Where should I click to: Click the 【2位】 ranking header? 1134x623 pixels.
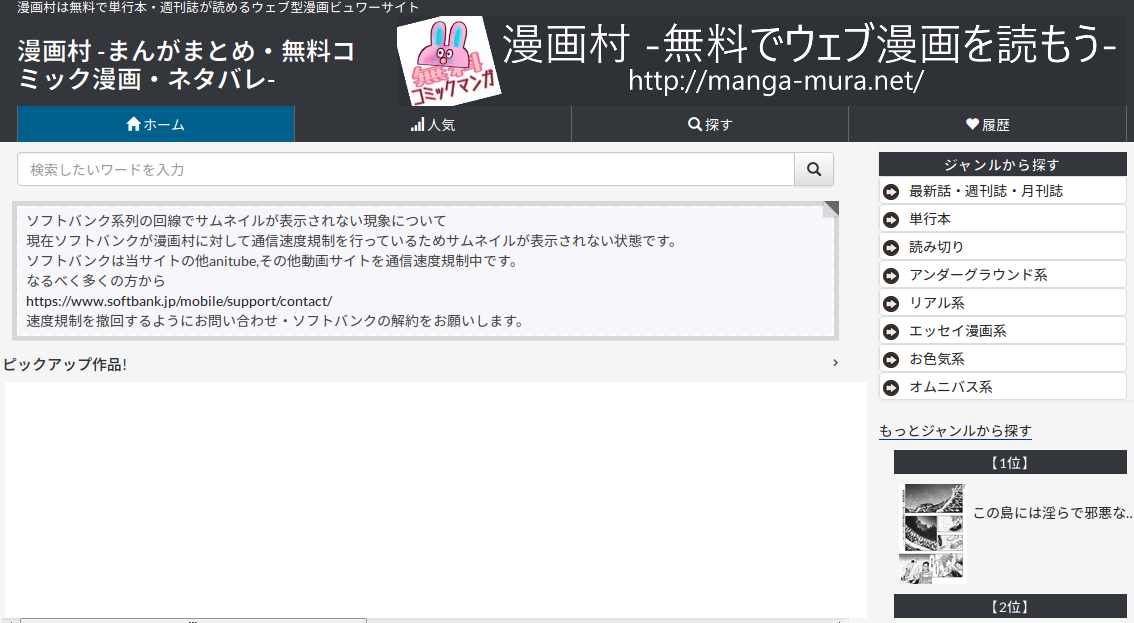[1010, 606]
